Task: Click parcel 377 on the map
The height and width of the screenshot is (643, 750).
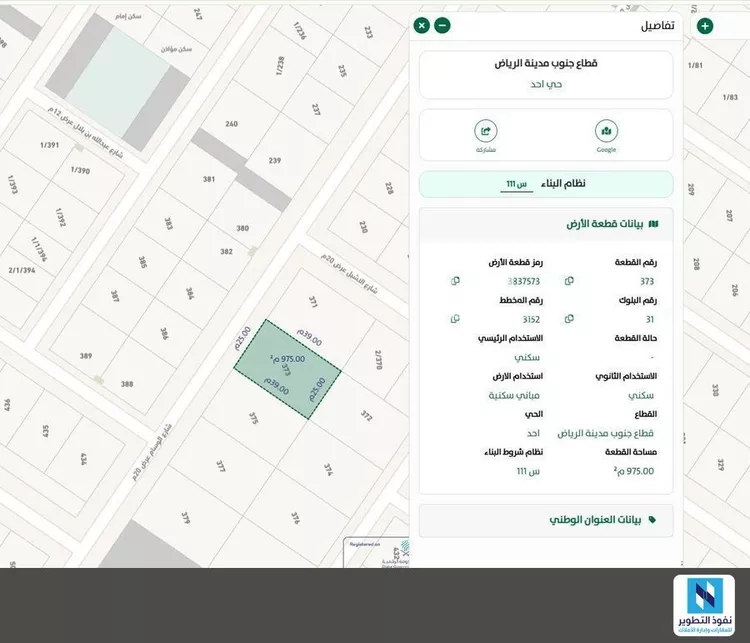Action: (221, 466)
